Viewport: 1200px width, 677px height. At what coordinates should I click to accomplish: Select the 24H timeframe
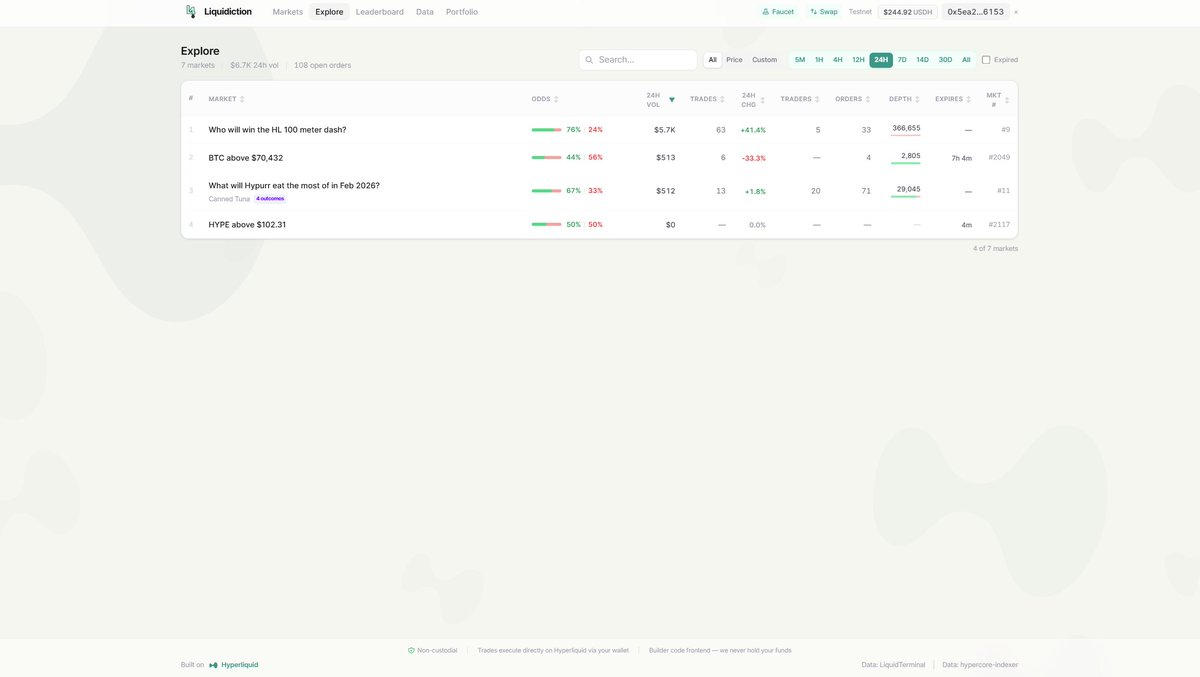click(881, 60)
